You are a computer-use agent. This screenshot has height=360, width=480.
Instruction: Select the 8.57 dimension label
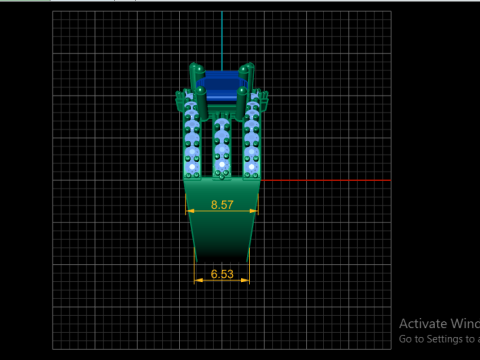222,205
